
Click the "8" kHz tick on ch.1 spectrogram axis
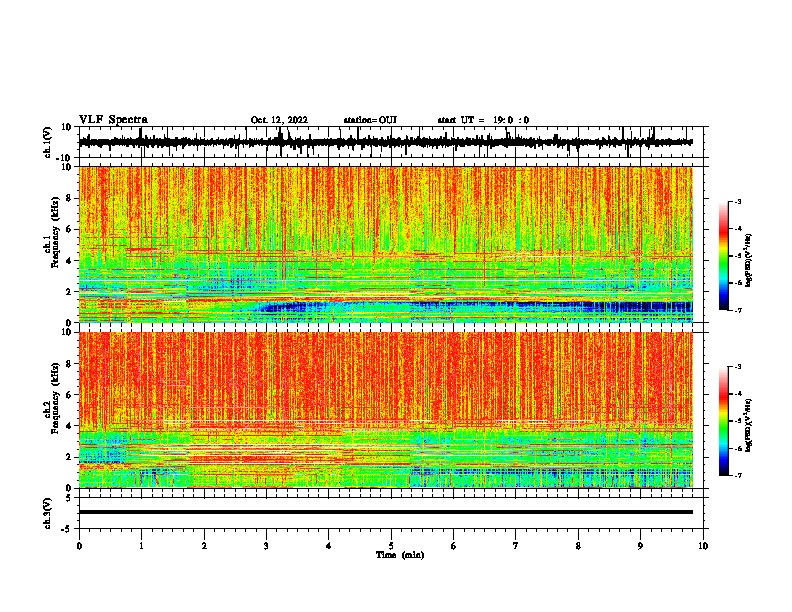pos(70,198)
